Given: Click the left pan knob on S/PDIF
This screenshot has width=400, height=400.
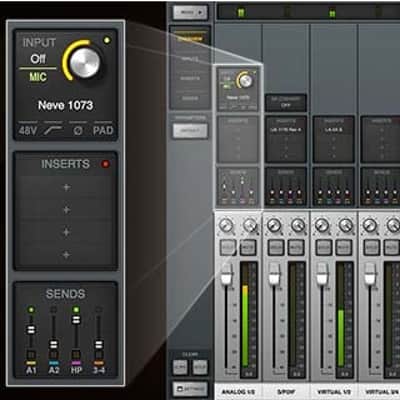Looking at the screenshot, I should coord(274,226).
